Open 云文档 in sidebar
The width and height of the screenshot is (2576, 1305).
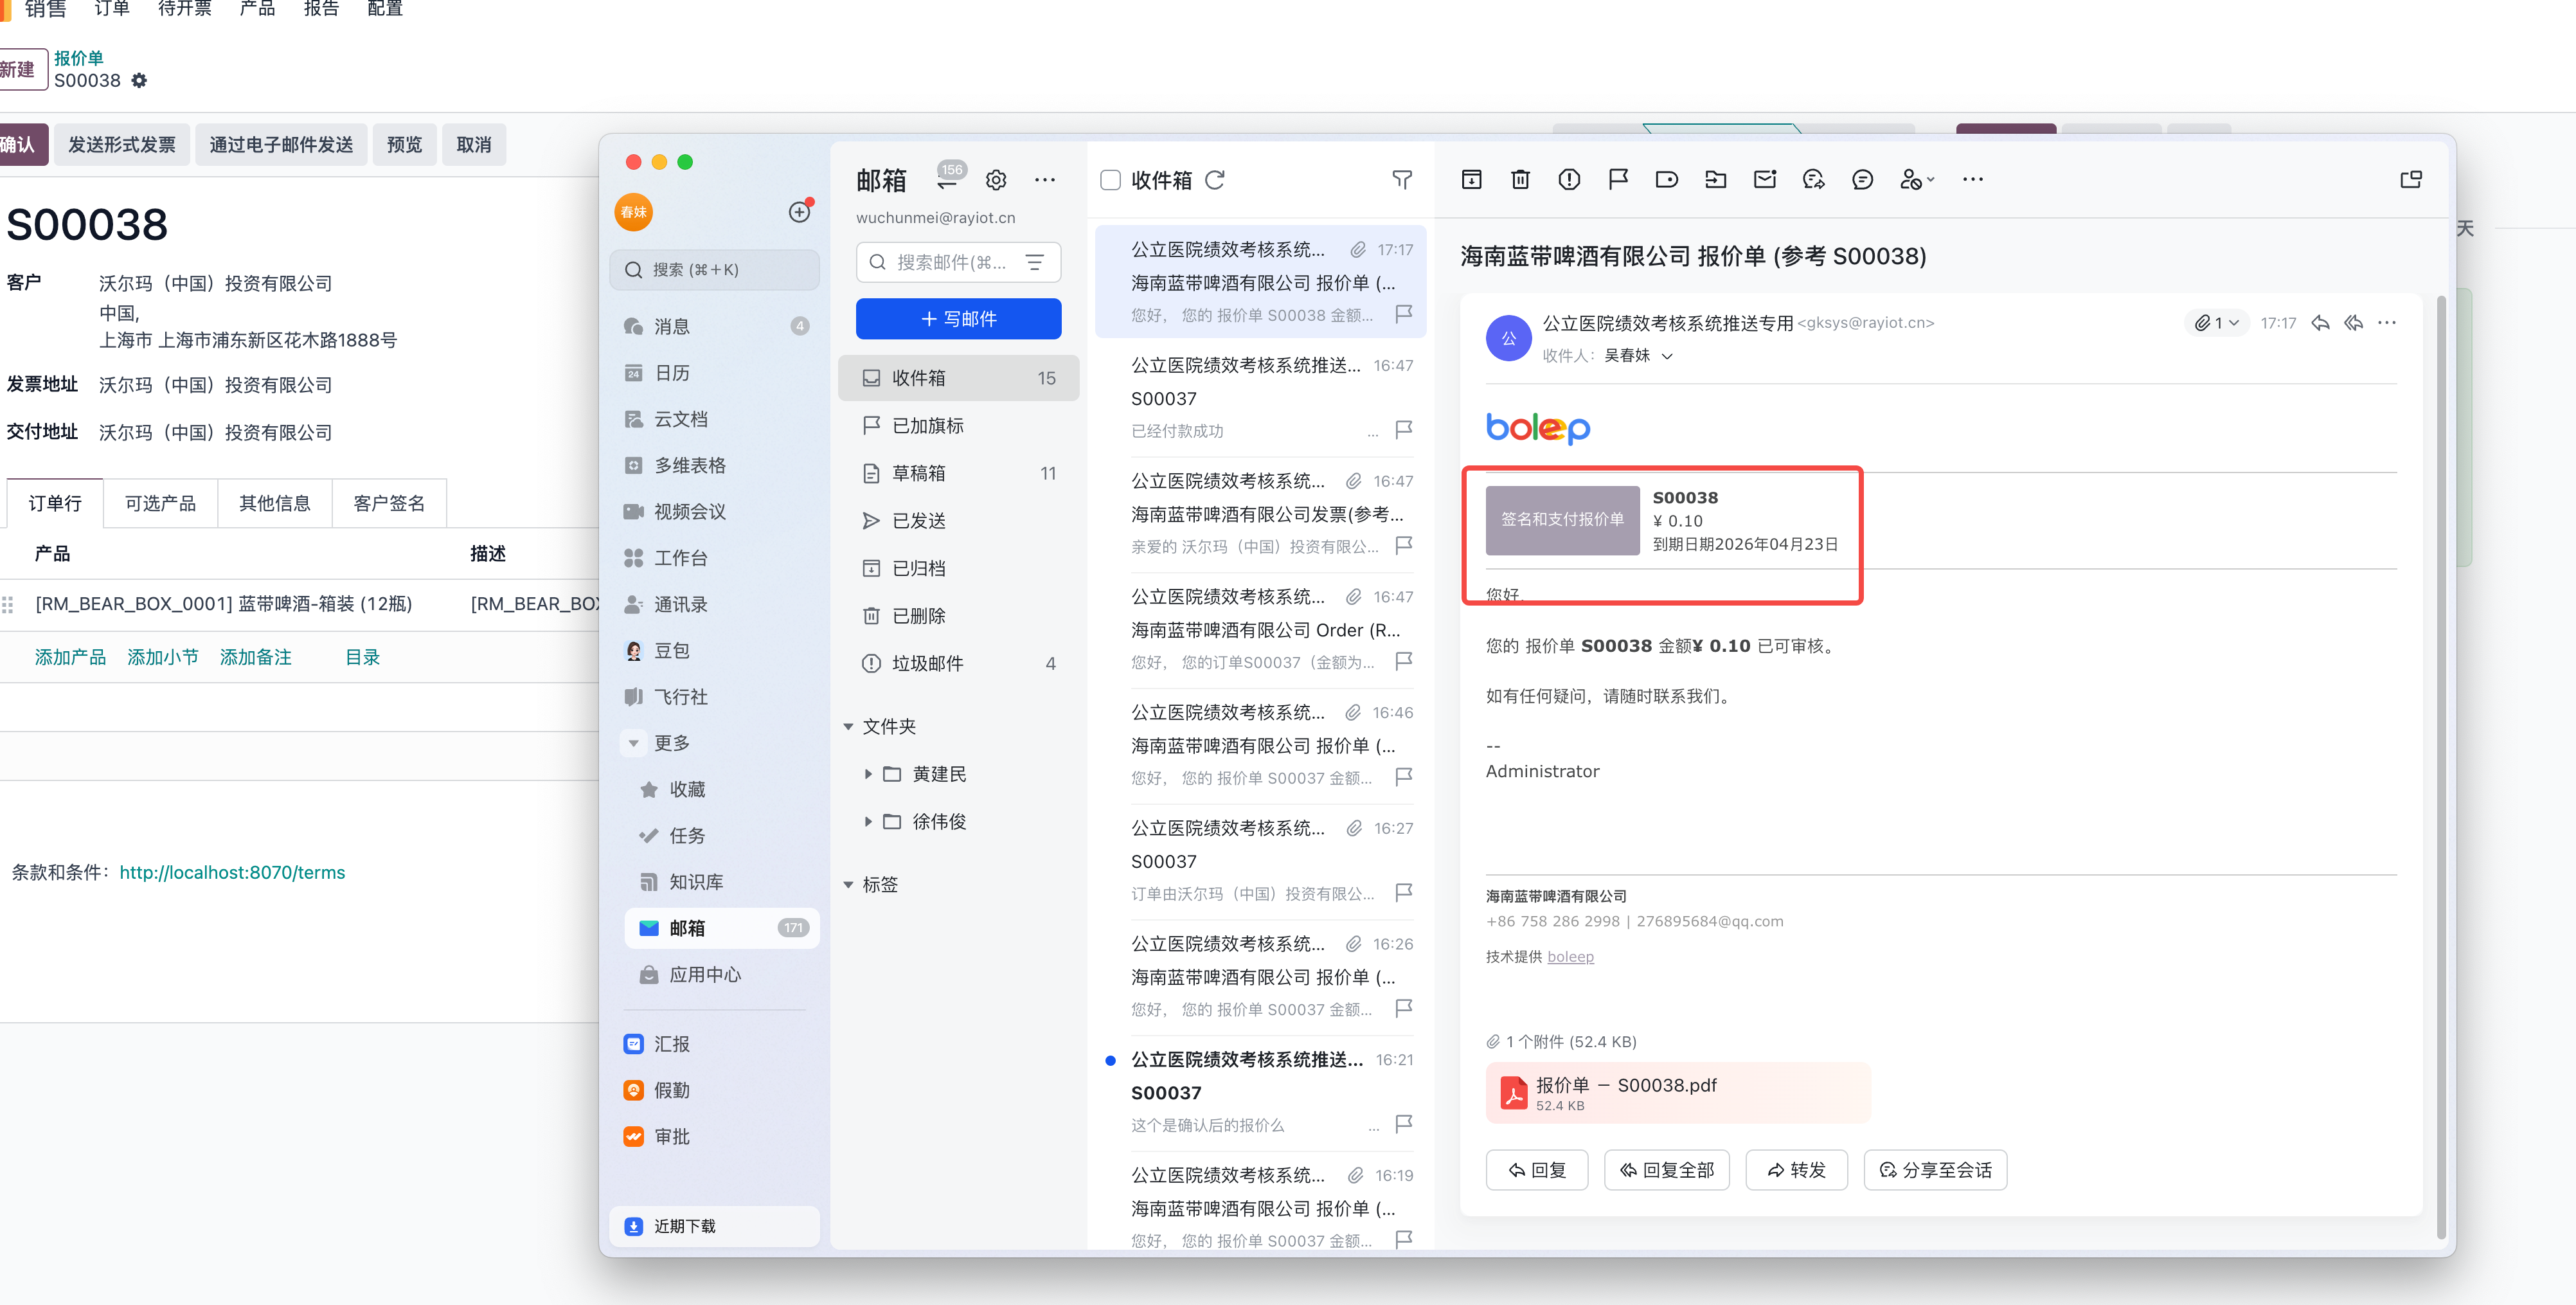point(715,419)
